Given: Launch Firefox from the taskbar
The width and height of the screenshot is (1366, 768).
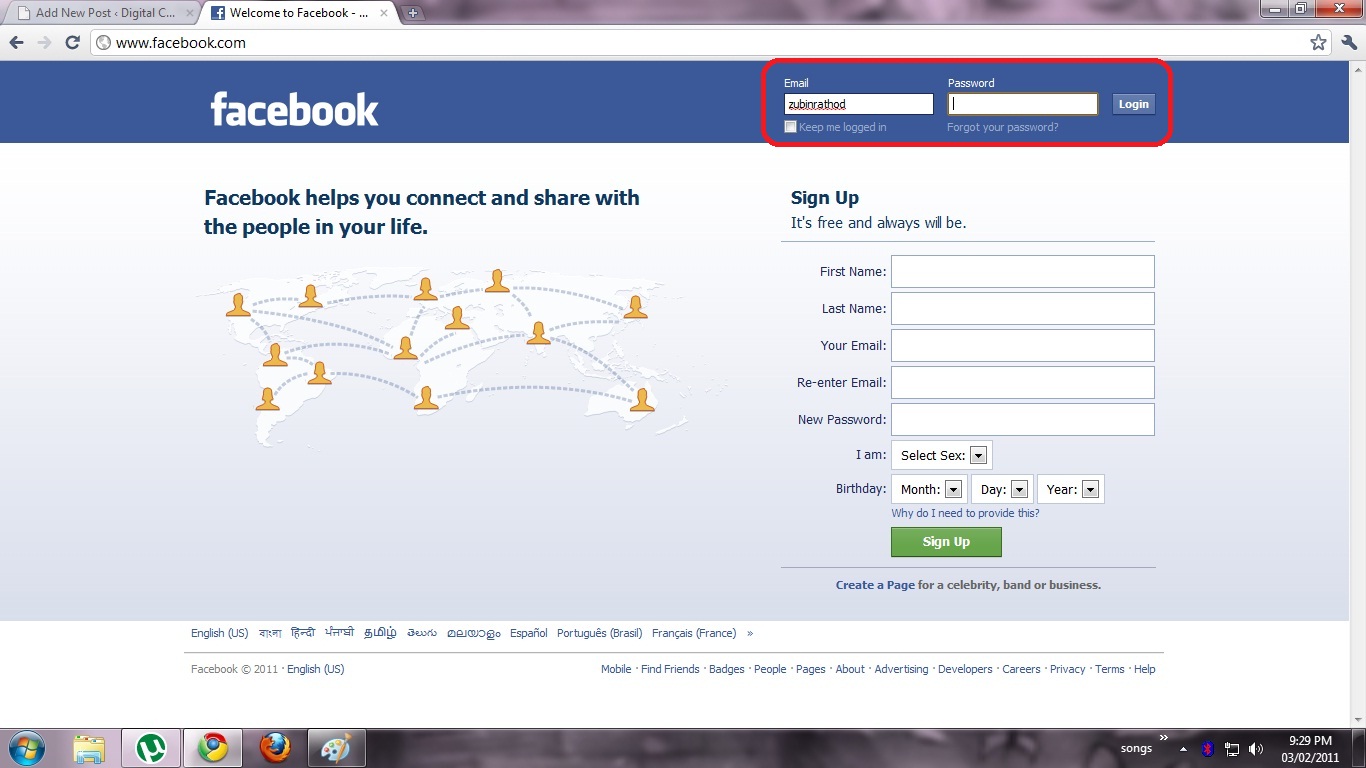Looking at the screenshot, I should pos(274,748).
